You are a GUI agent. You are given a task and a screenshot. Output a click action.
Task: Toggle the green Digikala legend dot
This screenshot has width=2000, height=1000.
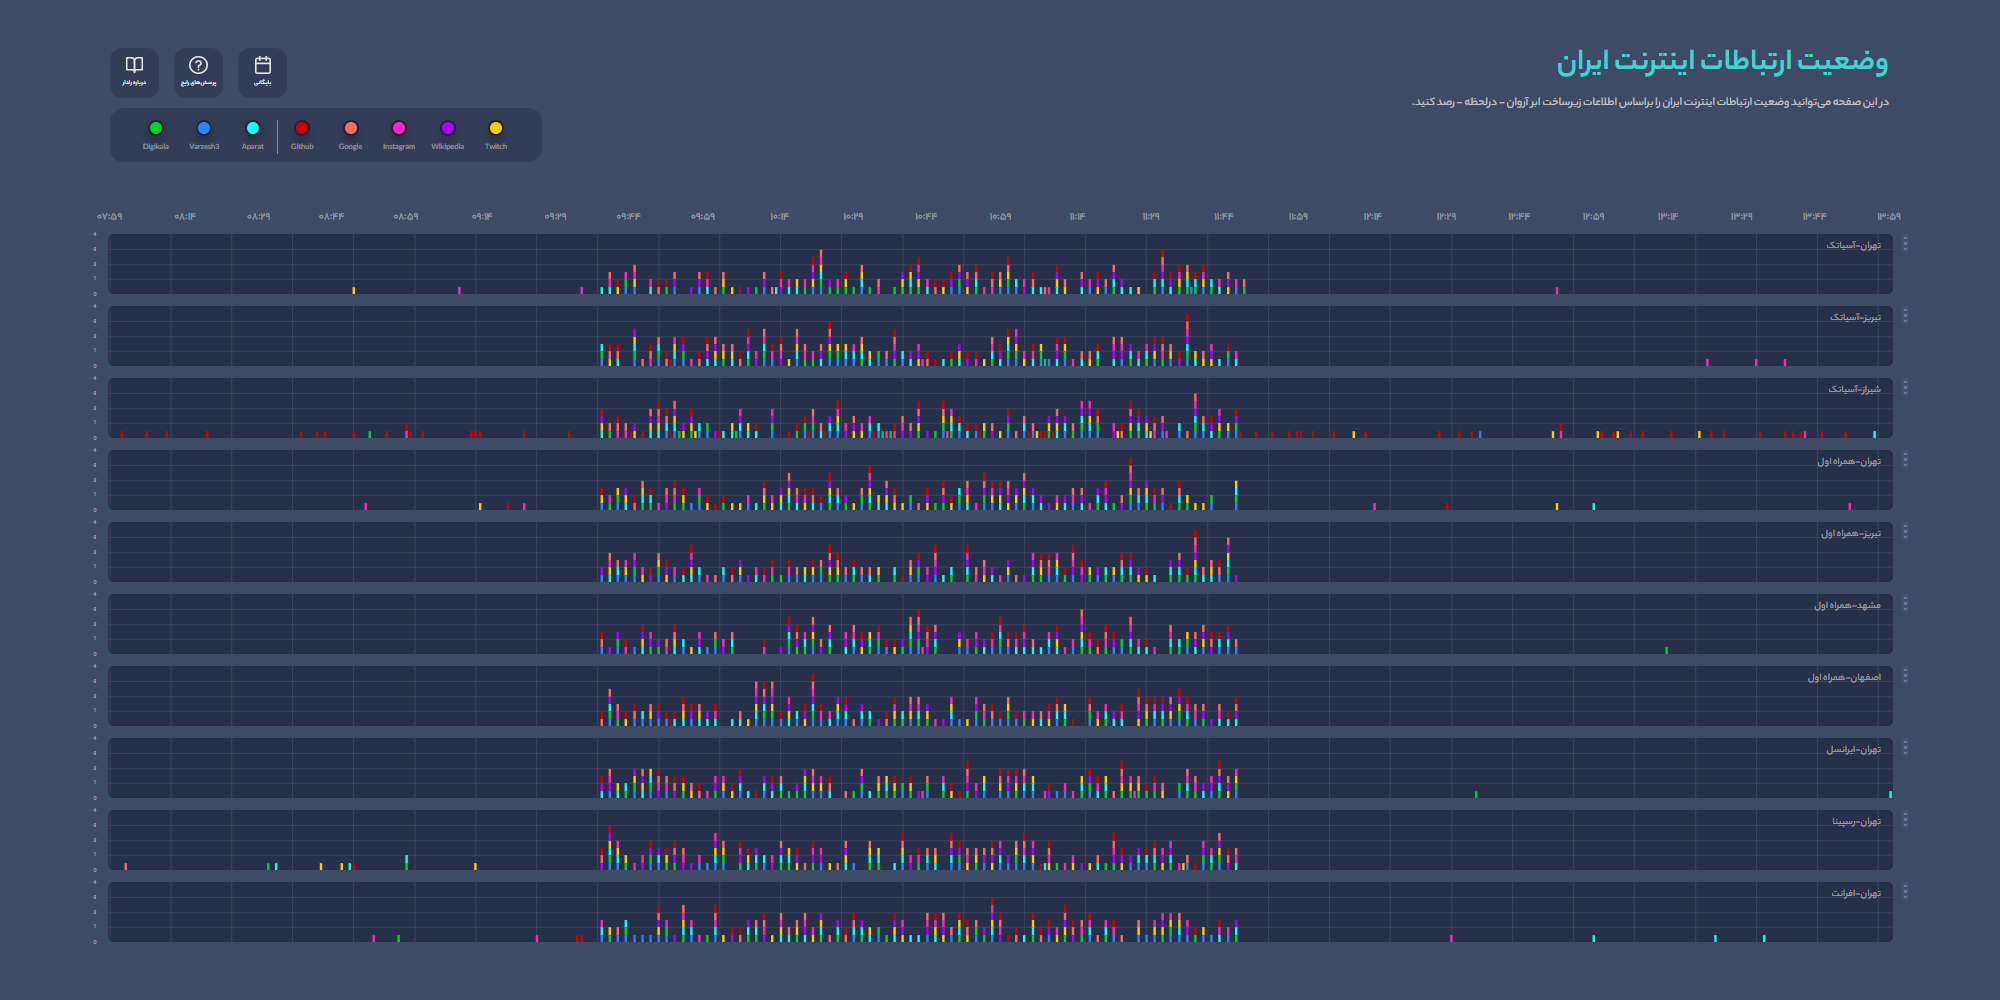pyautogui.click(x=156, y=128)
